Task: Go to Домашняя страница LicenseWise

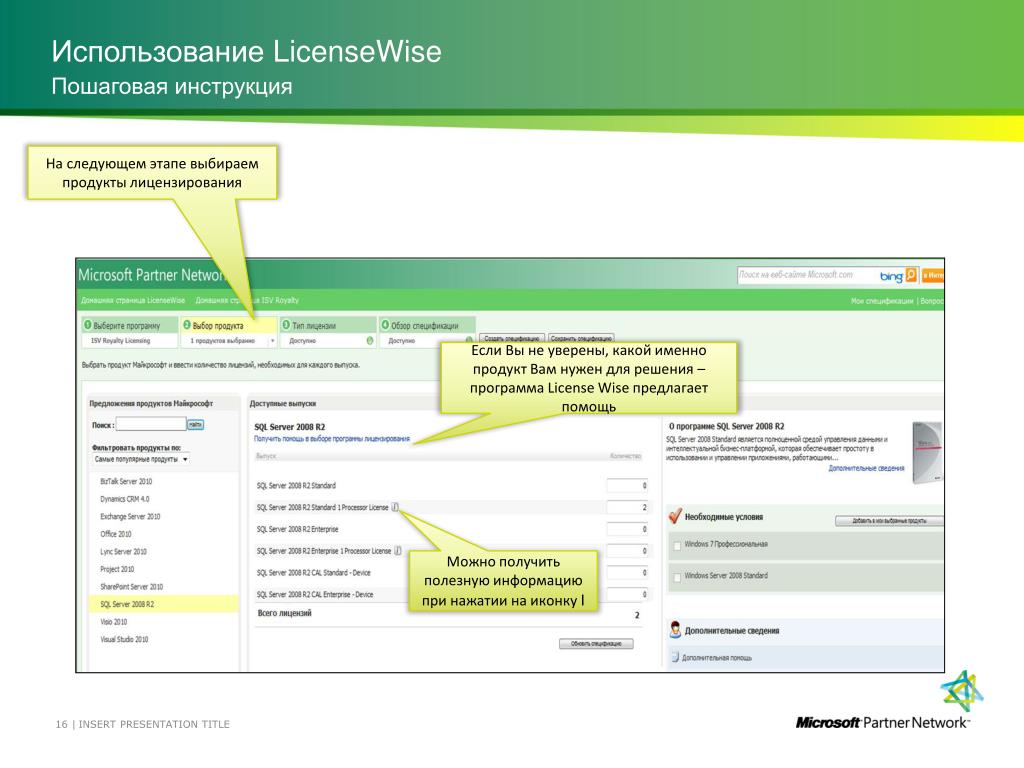Action: click(133, 300)
